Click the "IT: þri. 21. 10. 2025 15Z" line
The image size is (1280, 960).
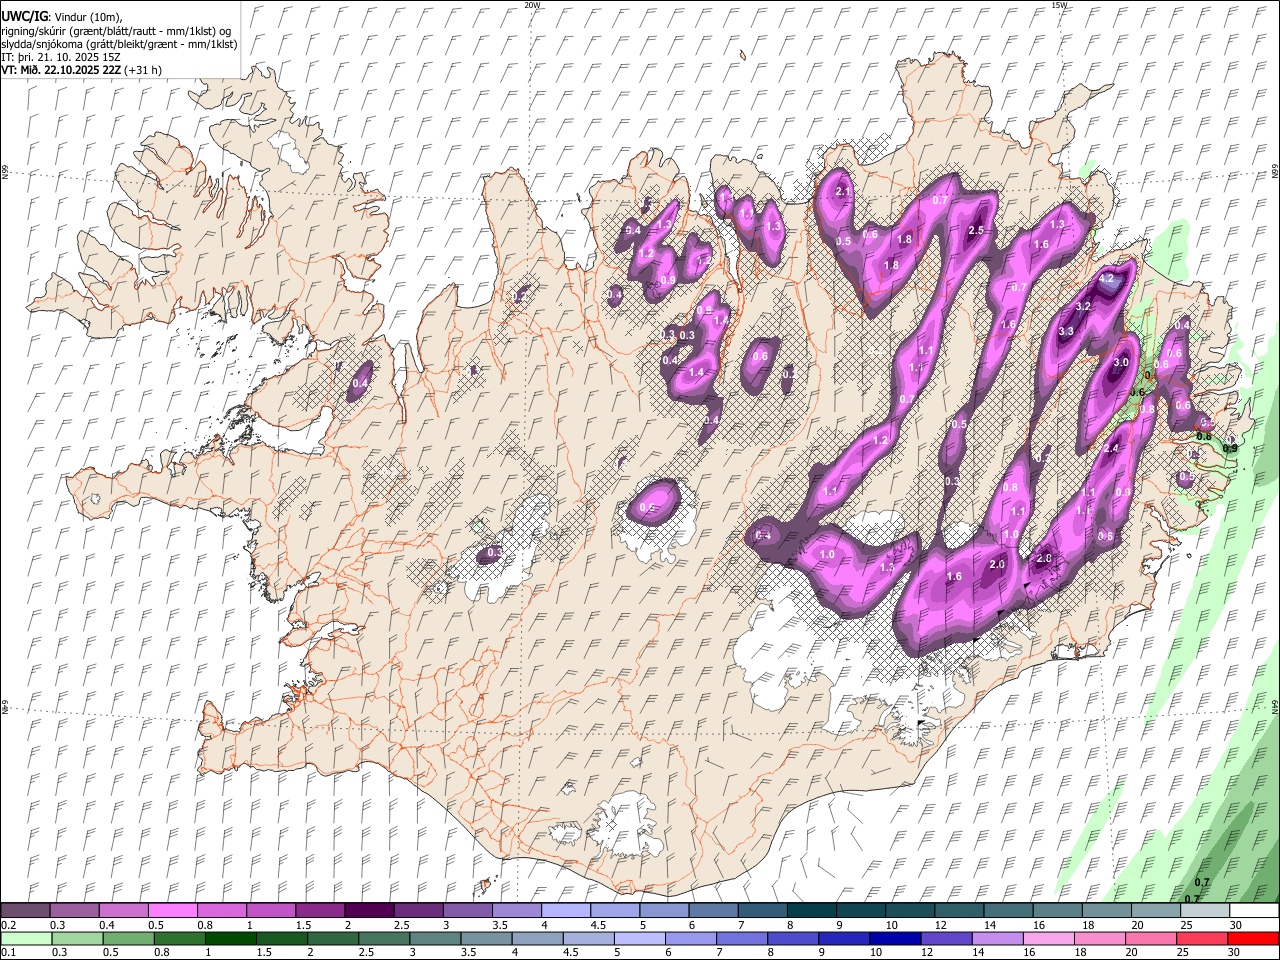click(x=61, y=57)
